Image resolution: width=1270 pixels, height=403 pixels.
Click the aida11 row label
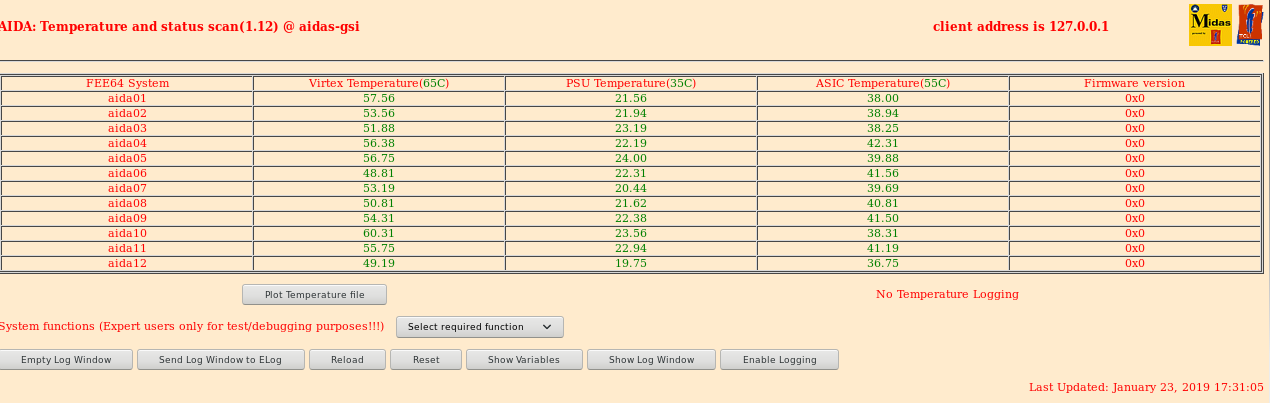point(127,248)
